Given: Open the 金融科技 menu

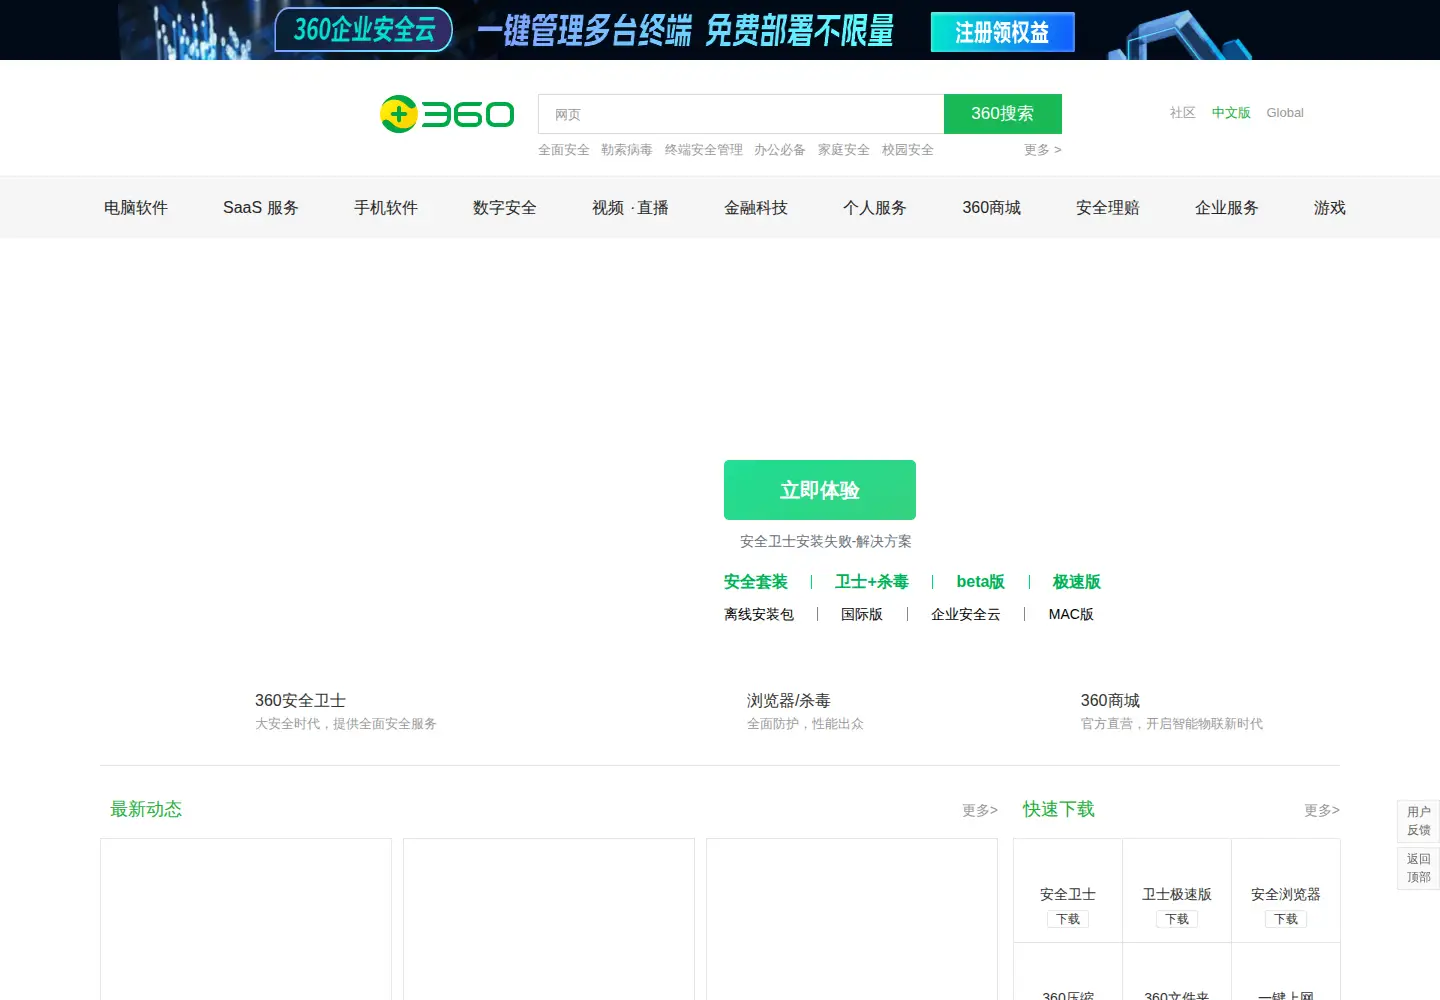Looking at the screenshot, I should [756, 208].
